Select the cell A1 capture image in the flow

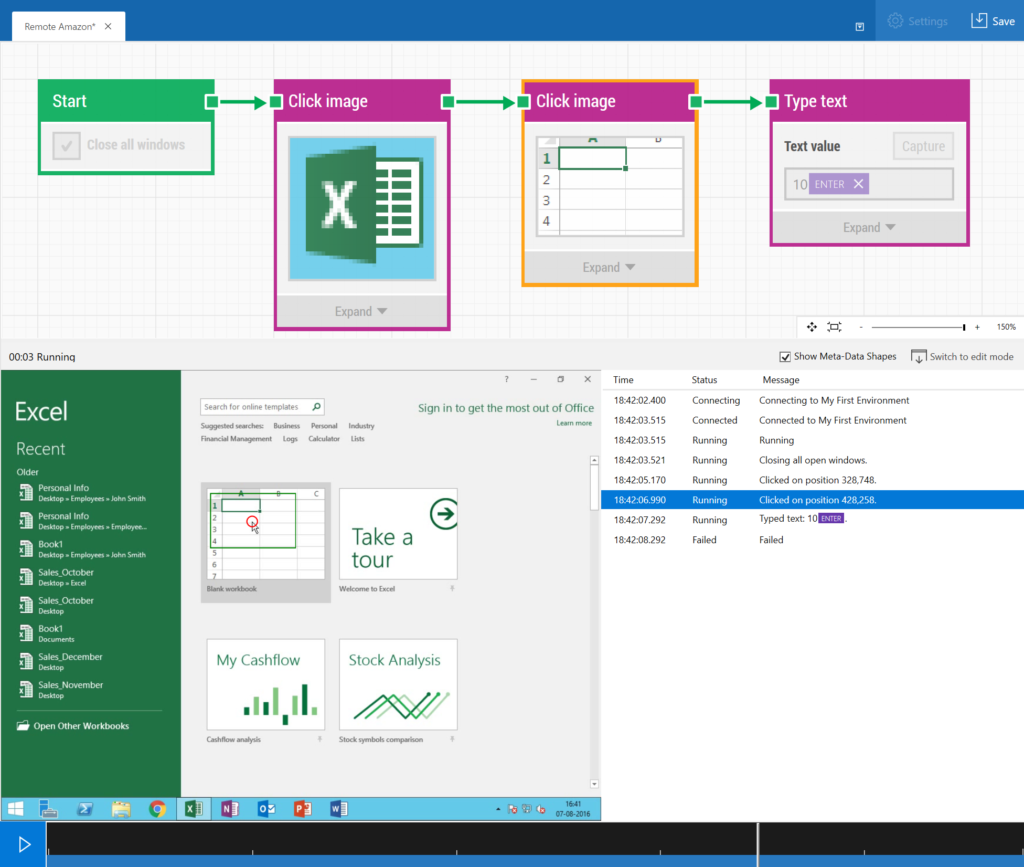pos(610,186)
